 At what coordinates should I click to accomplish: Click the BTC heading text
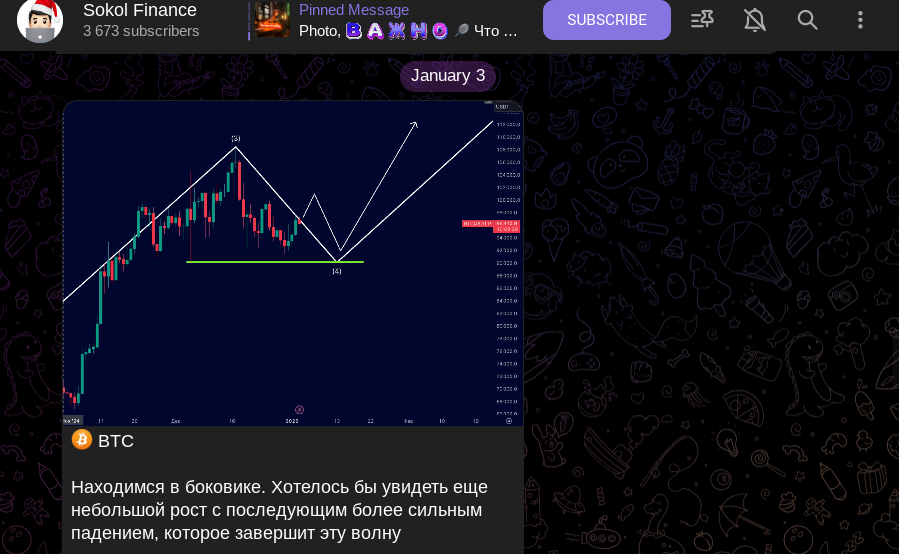click(116, 441)
